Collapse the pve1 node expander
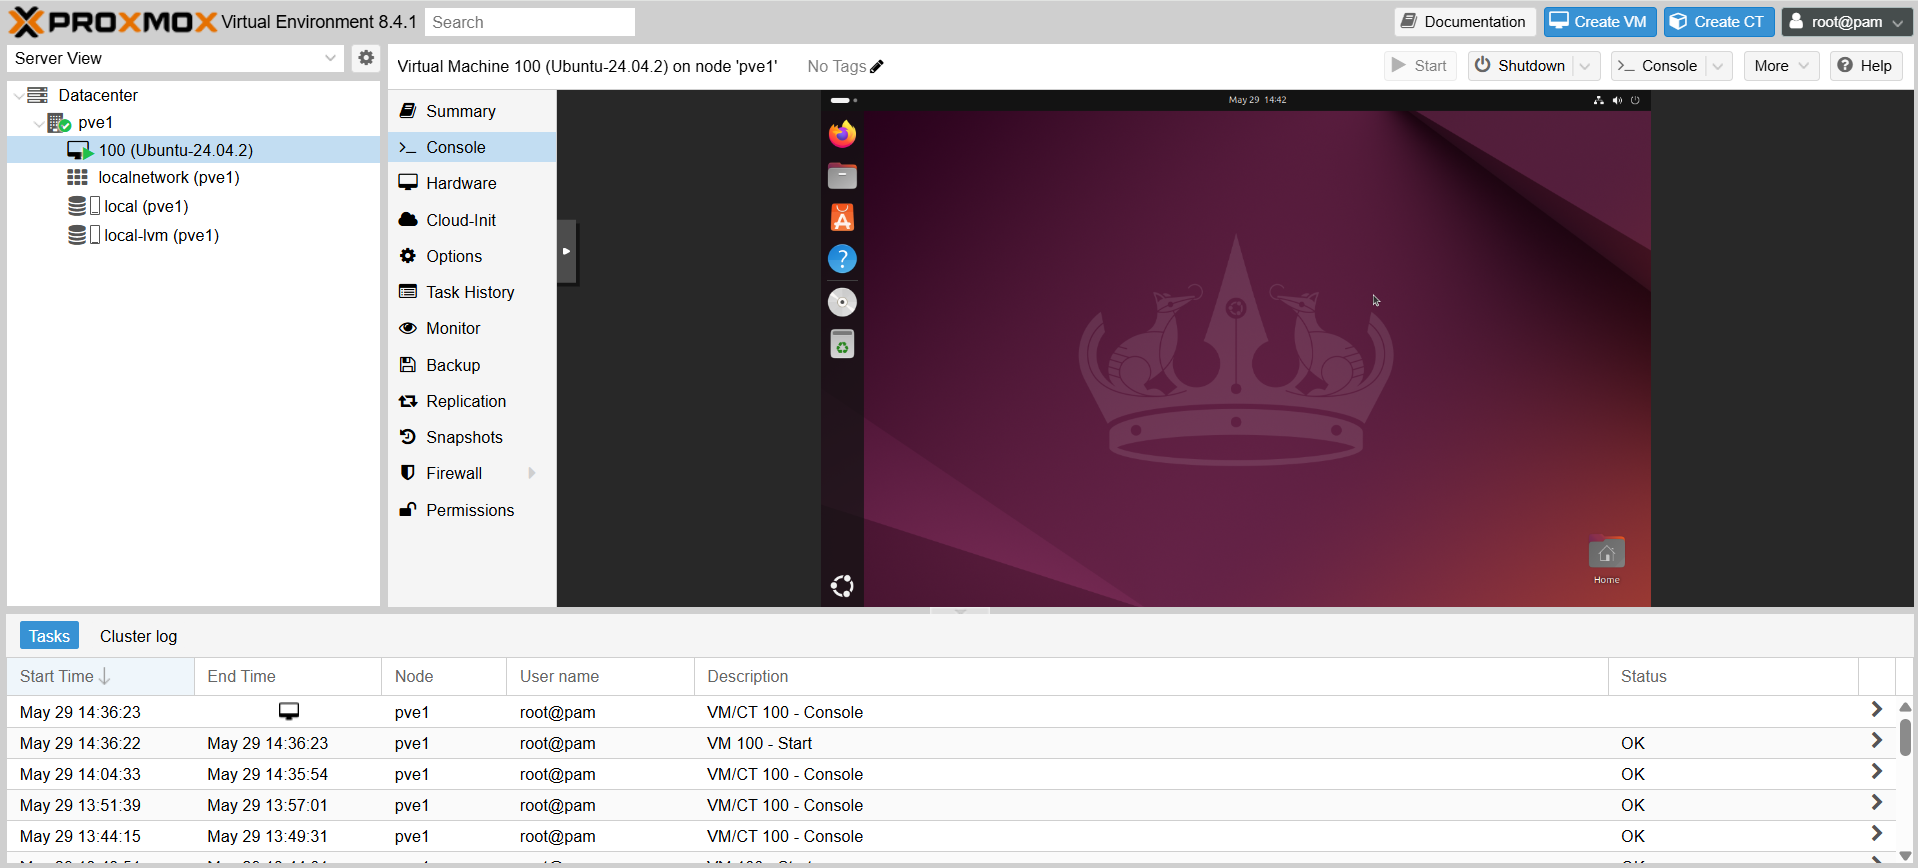 38,124
